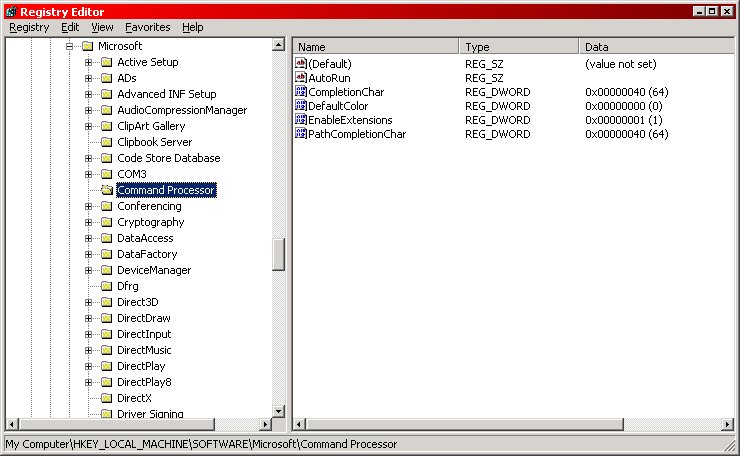This screenshot has height=456, width=740.
Task: Click the Data column header
Action: [656, 47]
